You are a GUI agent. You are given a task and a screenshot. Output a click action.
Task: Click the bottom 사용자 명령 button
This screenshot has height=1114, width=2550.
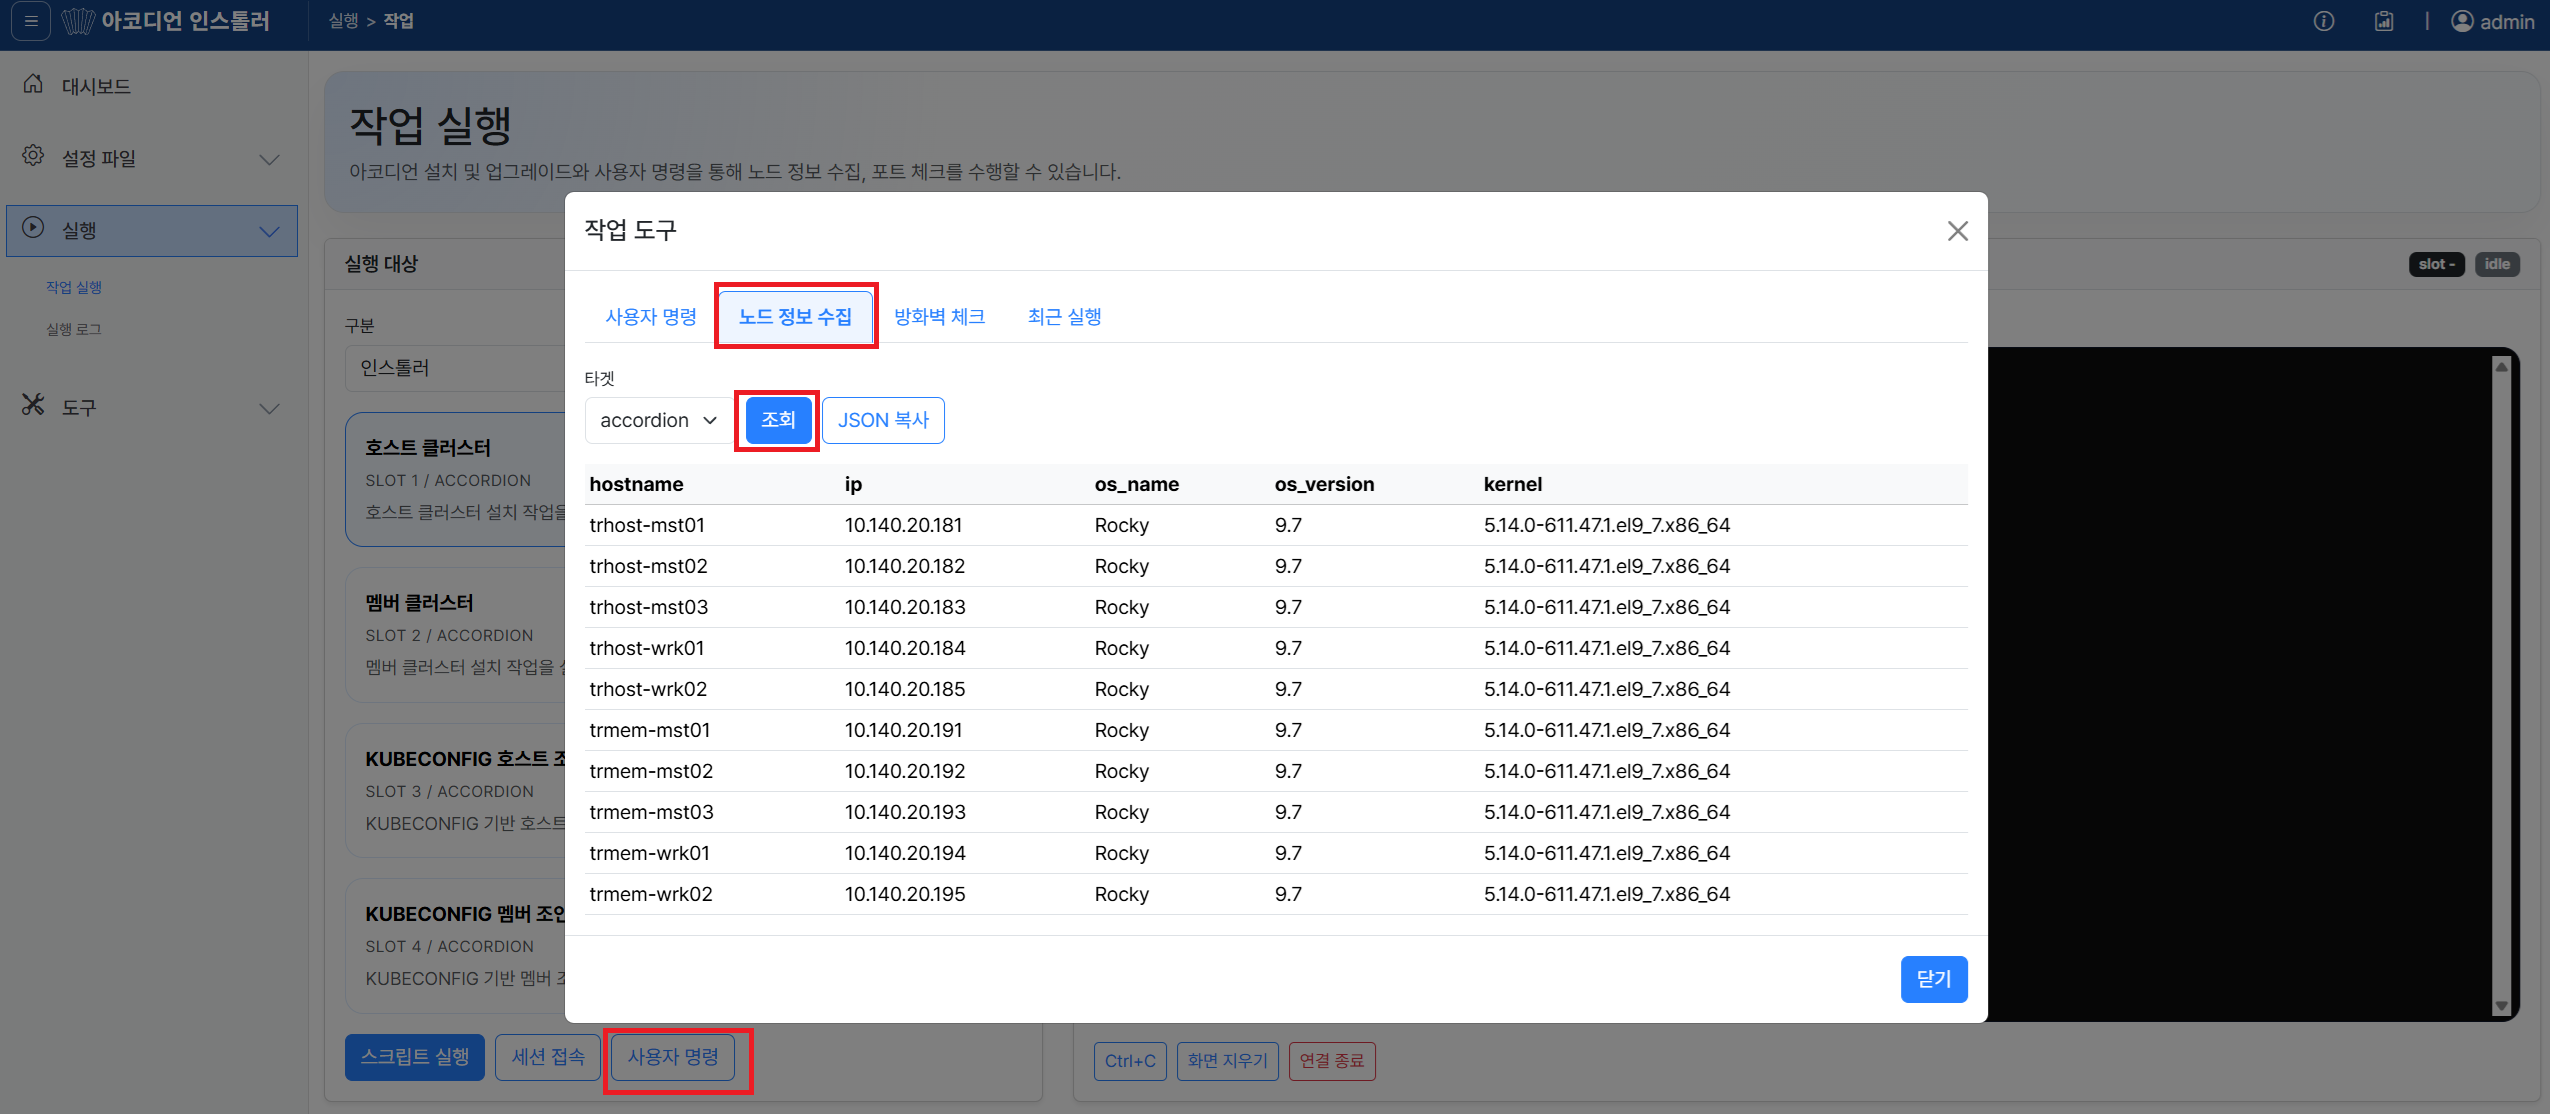click(673, 1057)
